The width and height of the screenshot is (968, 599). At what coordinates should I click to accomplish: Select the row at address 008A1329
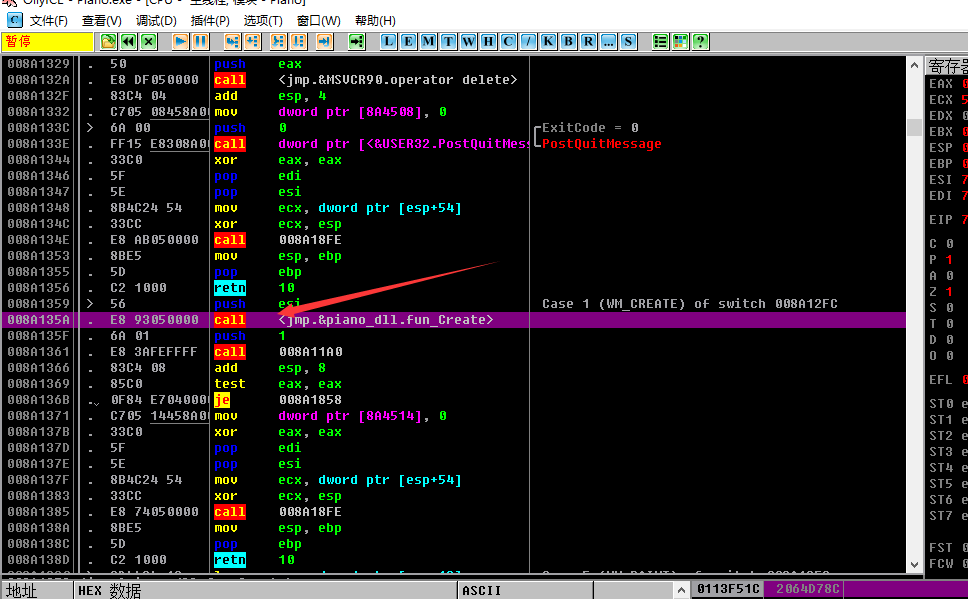pos(454,64)
